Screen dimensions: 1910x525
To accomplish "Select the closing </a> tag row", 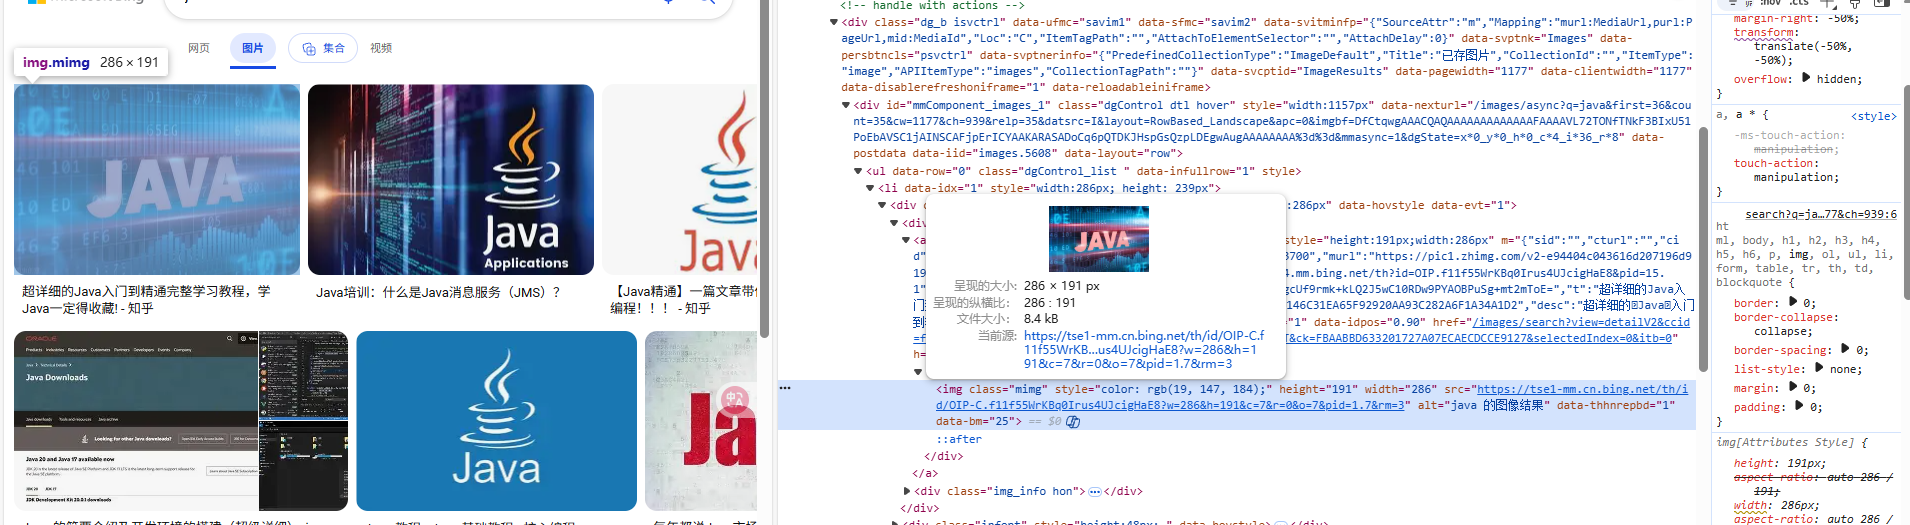I will pyautogui.click(x=925, y=473).
